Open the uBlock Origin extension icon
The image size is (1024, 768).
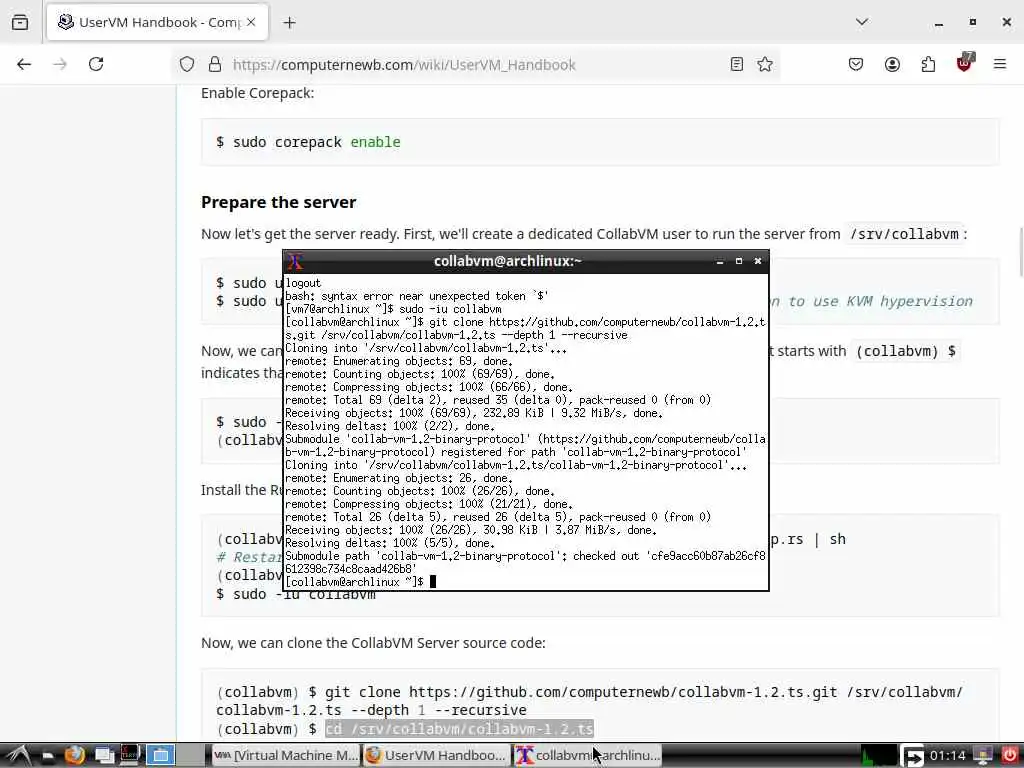click(x=965, y=63)
